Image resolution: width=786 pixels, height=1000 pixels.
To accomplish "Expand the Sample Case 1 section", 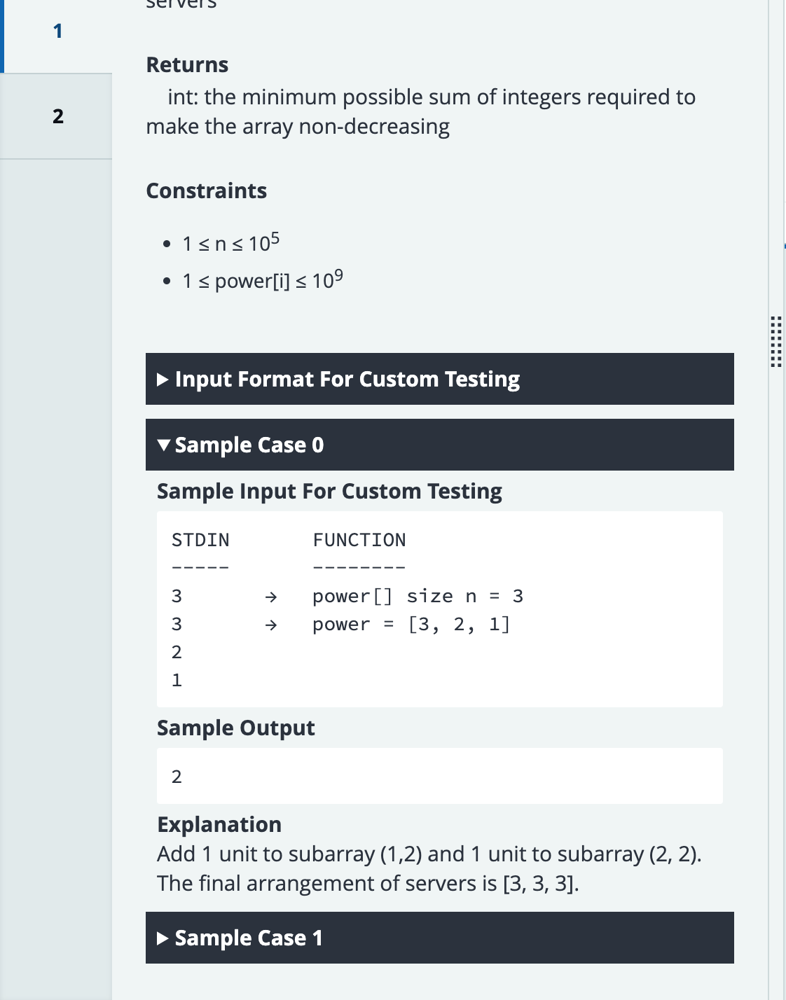I will pos(439,938).
